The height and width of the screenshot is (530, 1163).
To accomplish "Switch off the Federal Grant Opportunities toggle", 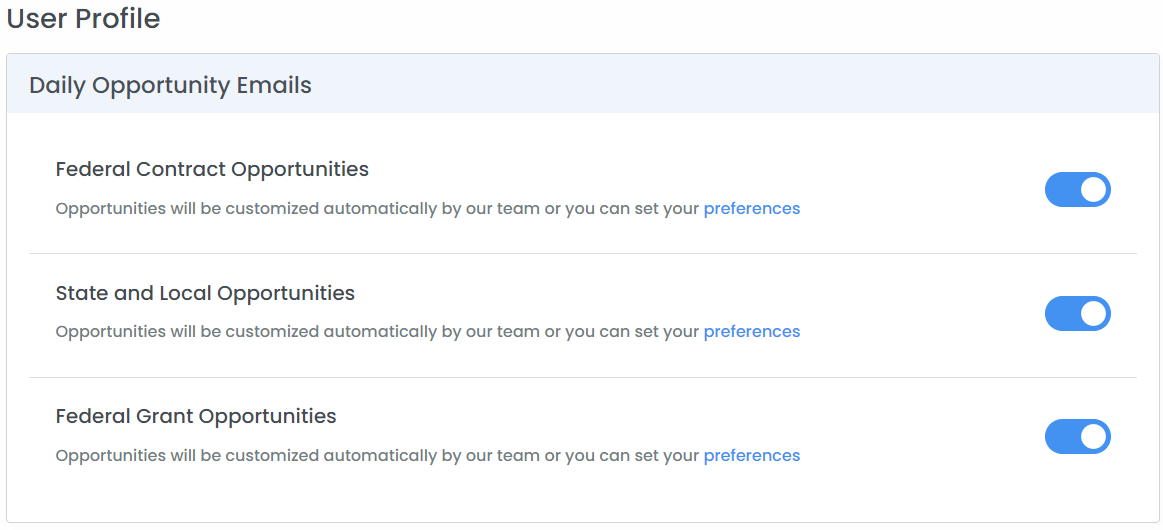I will coord(1078,437).
